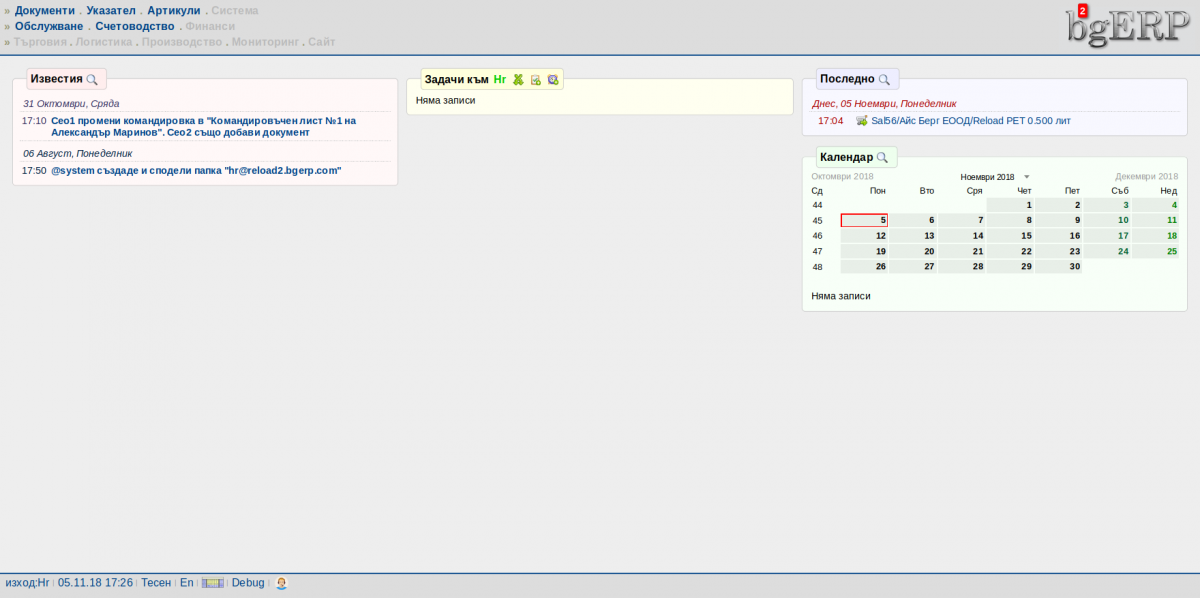Open Търговия menu item

point(41,42)
